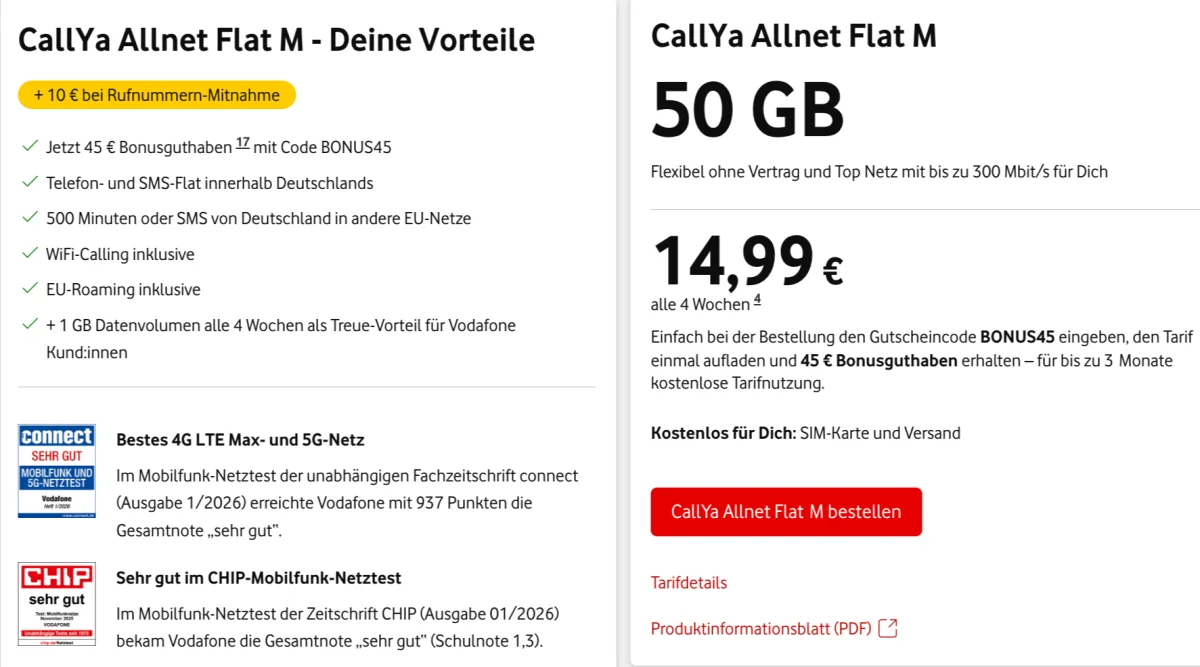The image size is (1200, 667).
Task: Click the 50 GB data volume headline
Action: (748, 109)
